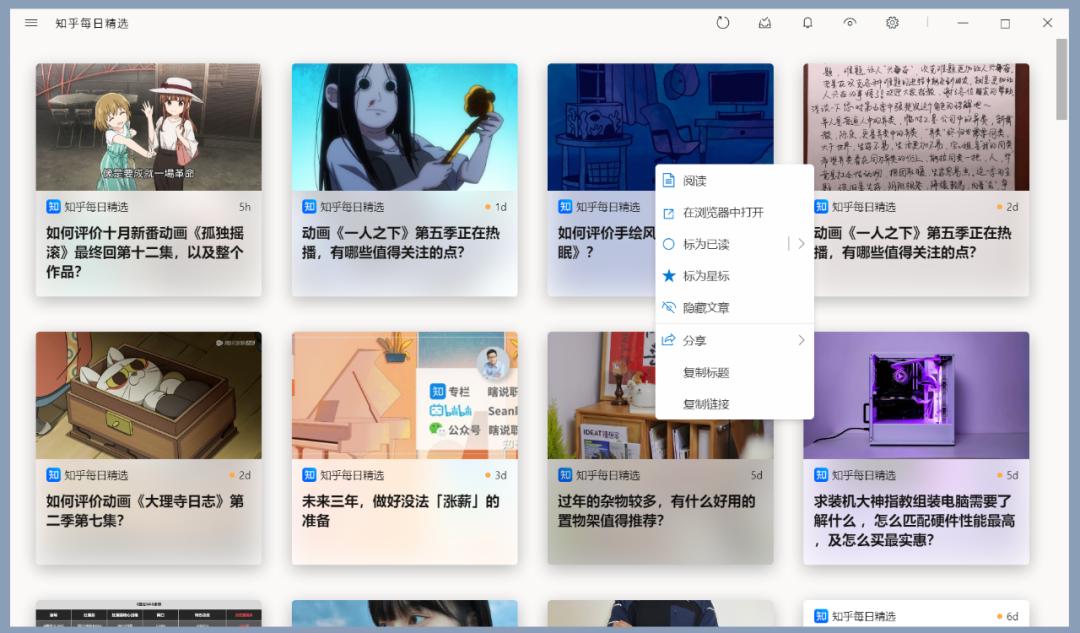Viewport: 1080px width, 633px height.
Task: Click the purple PC build article thumbnail
Action: (915, 395)
